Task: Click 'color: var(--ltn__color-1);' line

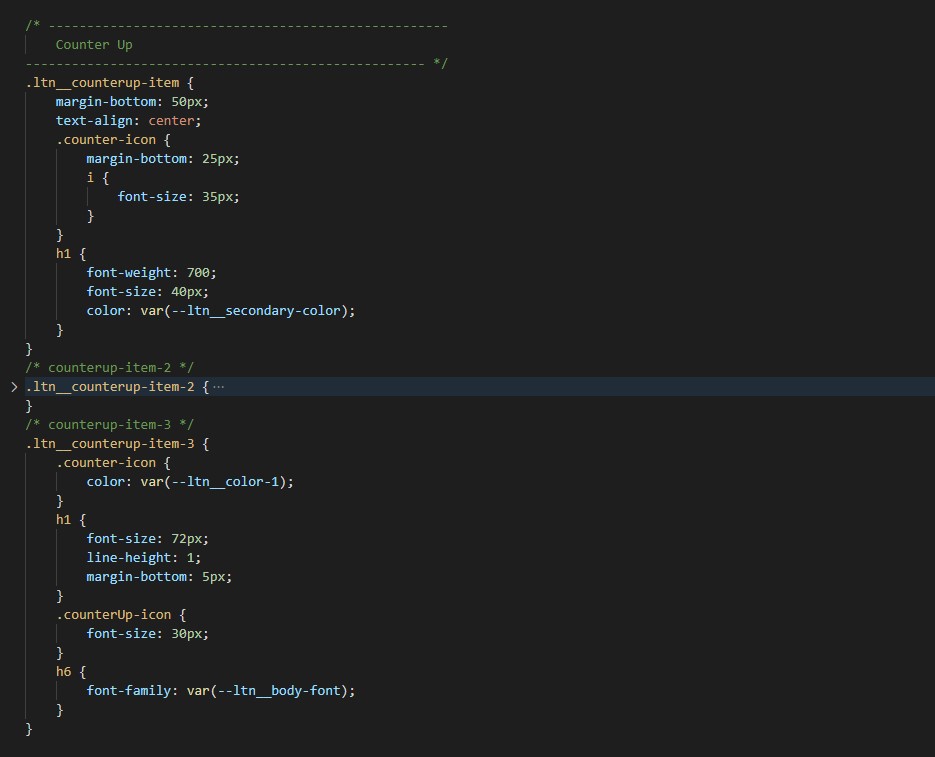Action: point(190,482)
